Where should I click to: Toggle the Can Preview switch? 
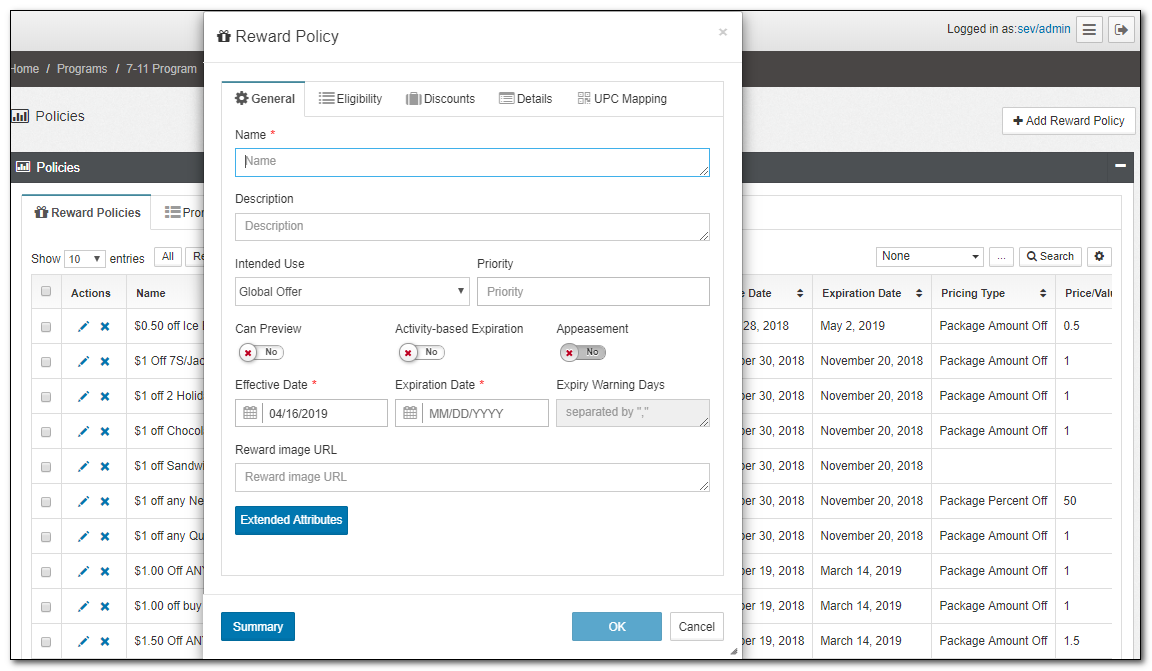[261, 353]
